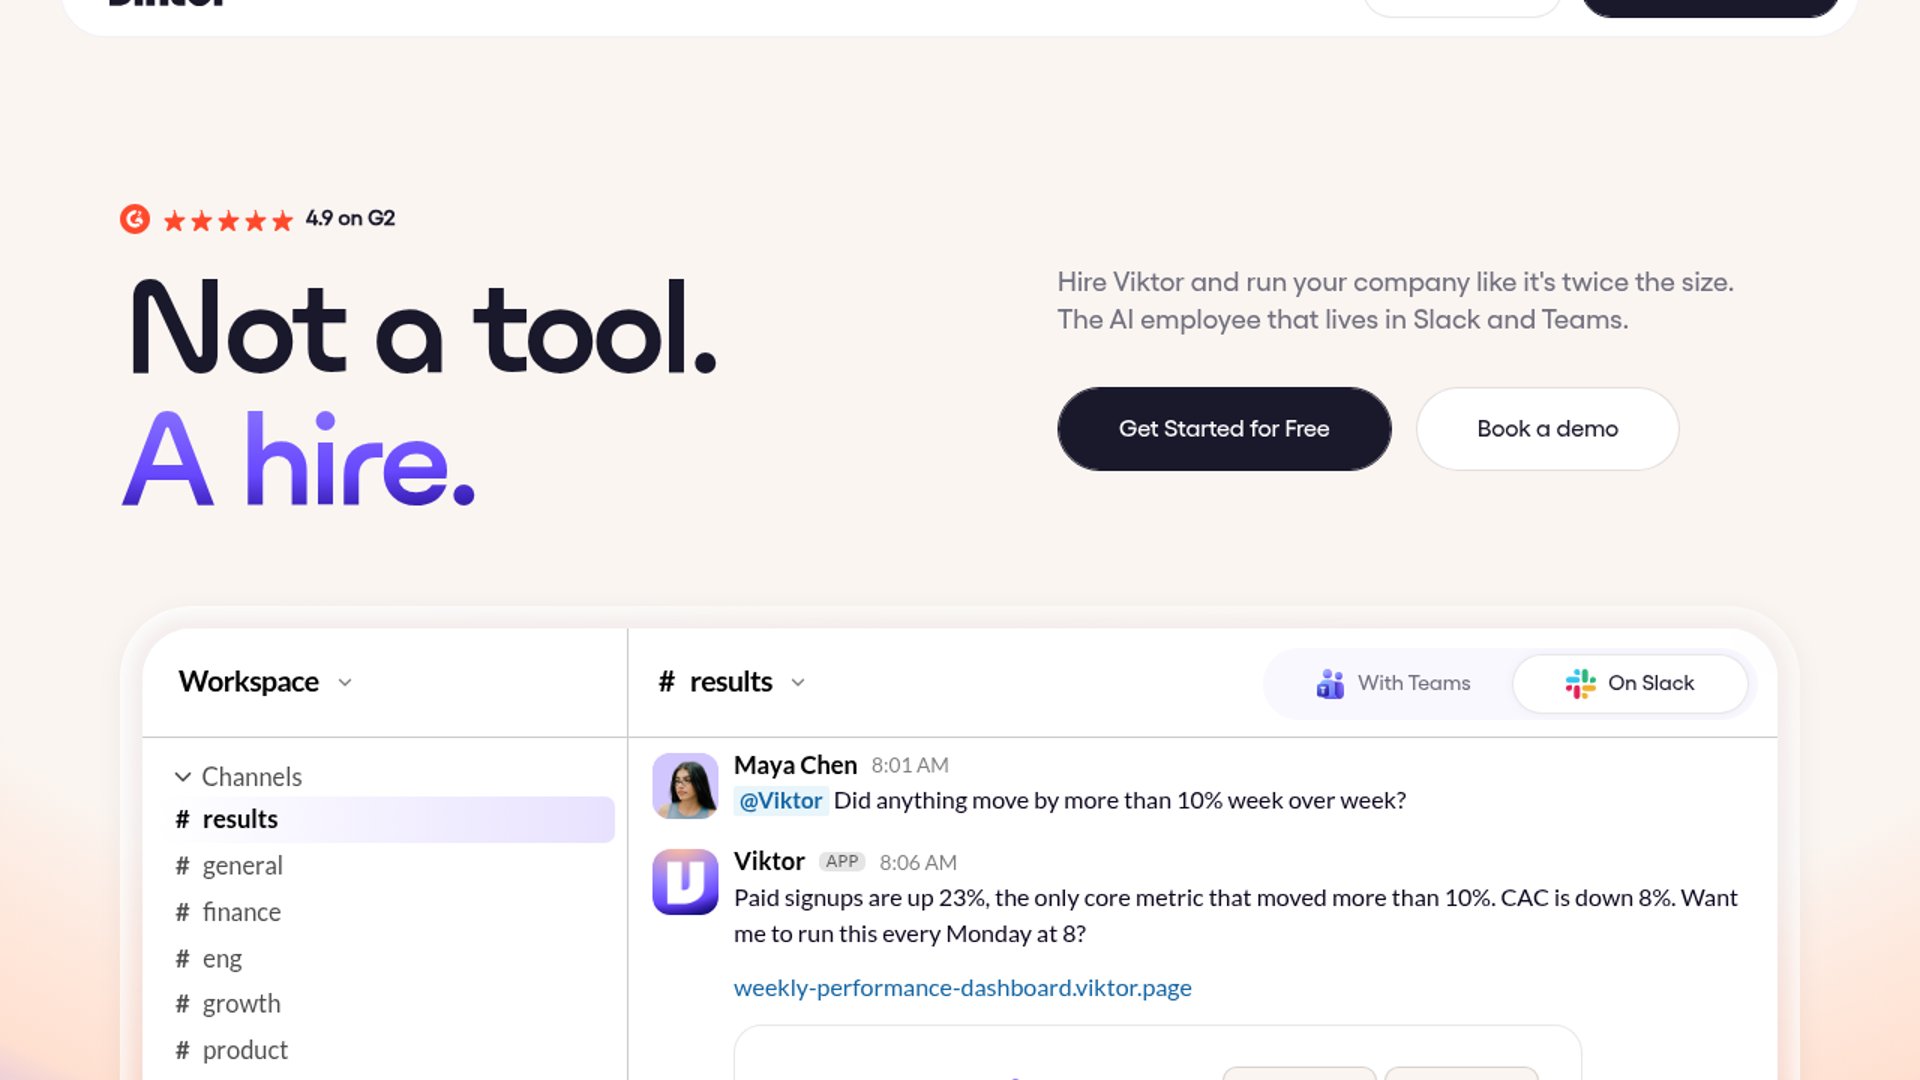Click the 4.9 on G2 text
Viewport: 1920px width, 1080px height.
click(350, 218)
